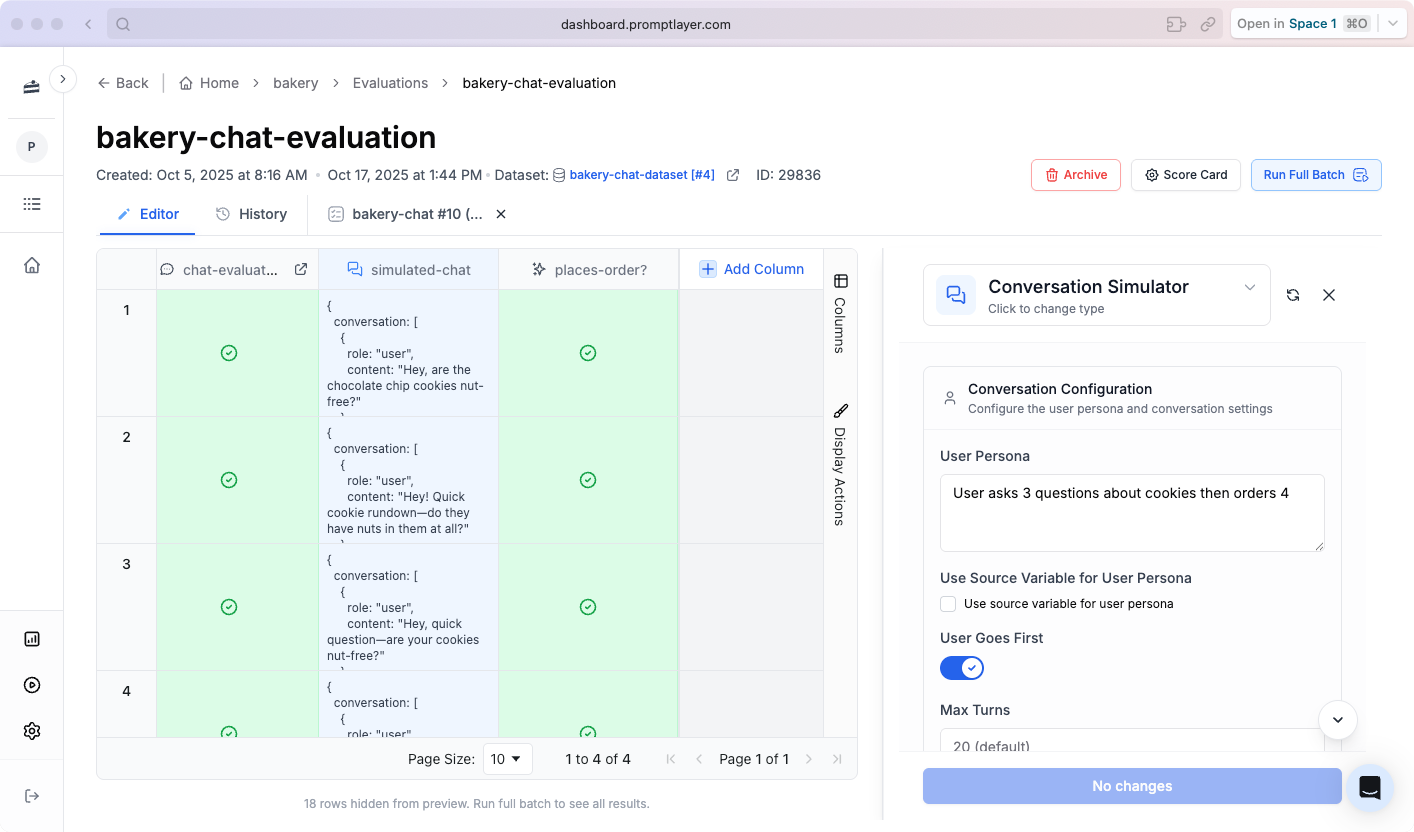The image size is (1414, 832).
Task: Open the play circle sidebar icon
Action: coord(32,685)
